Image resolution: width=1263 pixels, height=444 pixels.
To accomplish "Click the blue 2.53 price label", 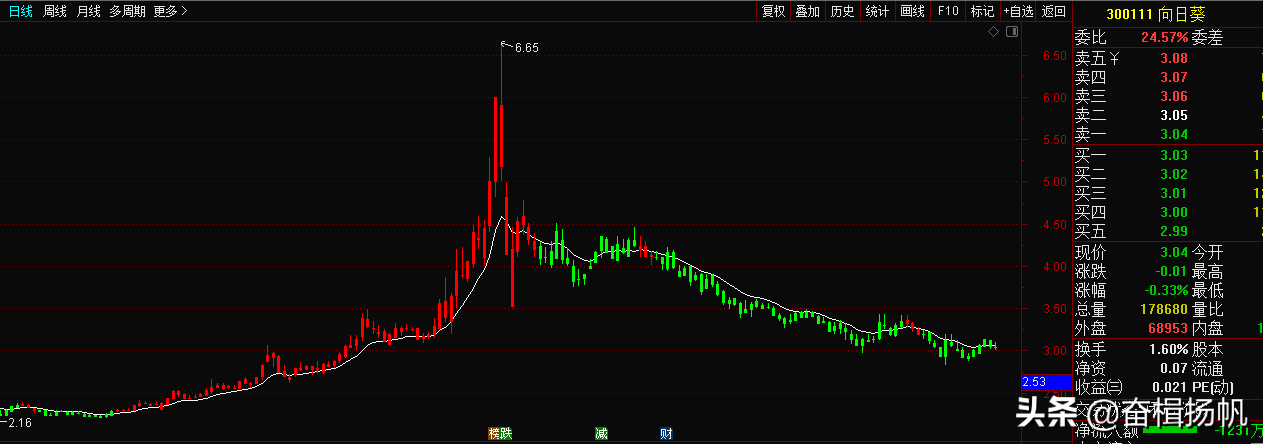I will pyautogui.click(x=1045, y=382).
